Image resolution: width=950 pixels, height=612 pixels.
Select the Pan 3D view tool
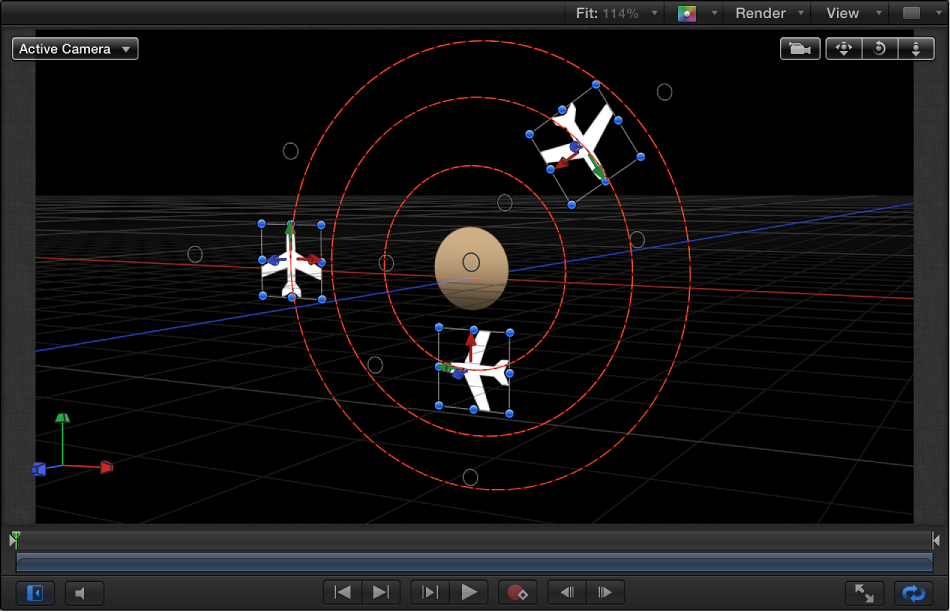(843, 48)
